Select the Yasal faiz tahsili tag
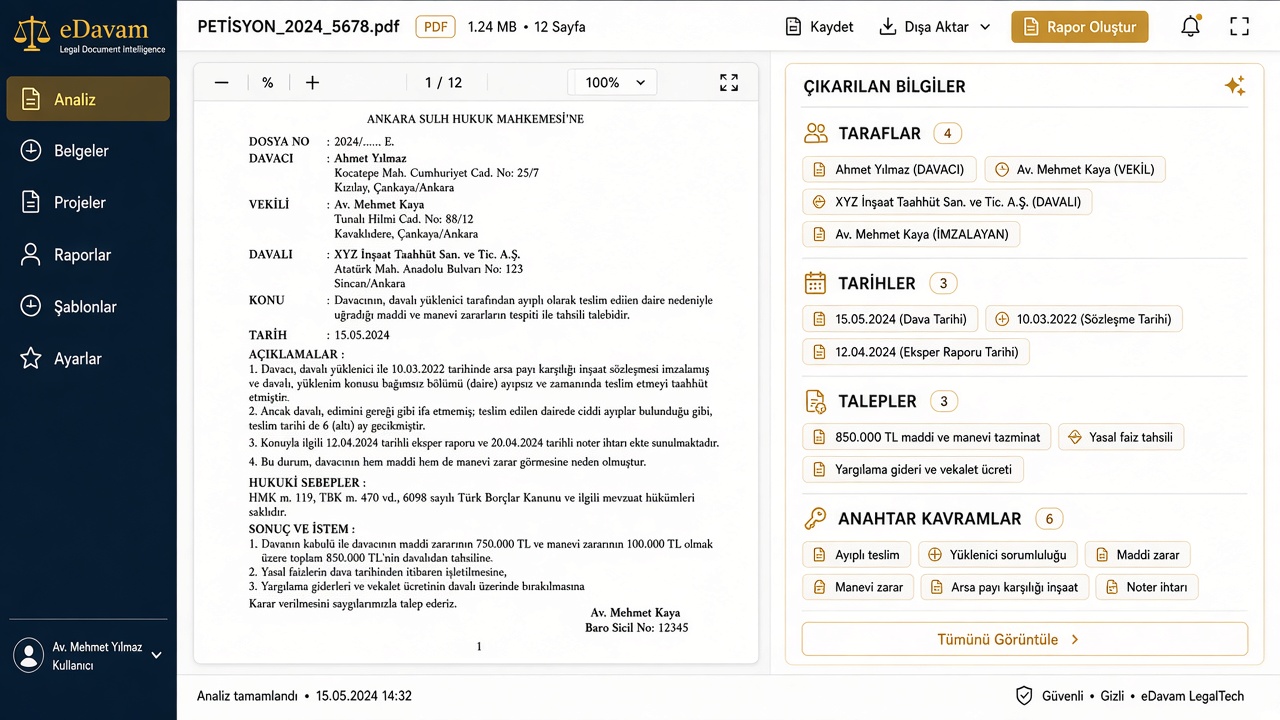The image size is (1280, 720). point(1121,437)
